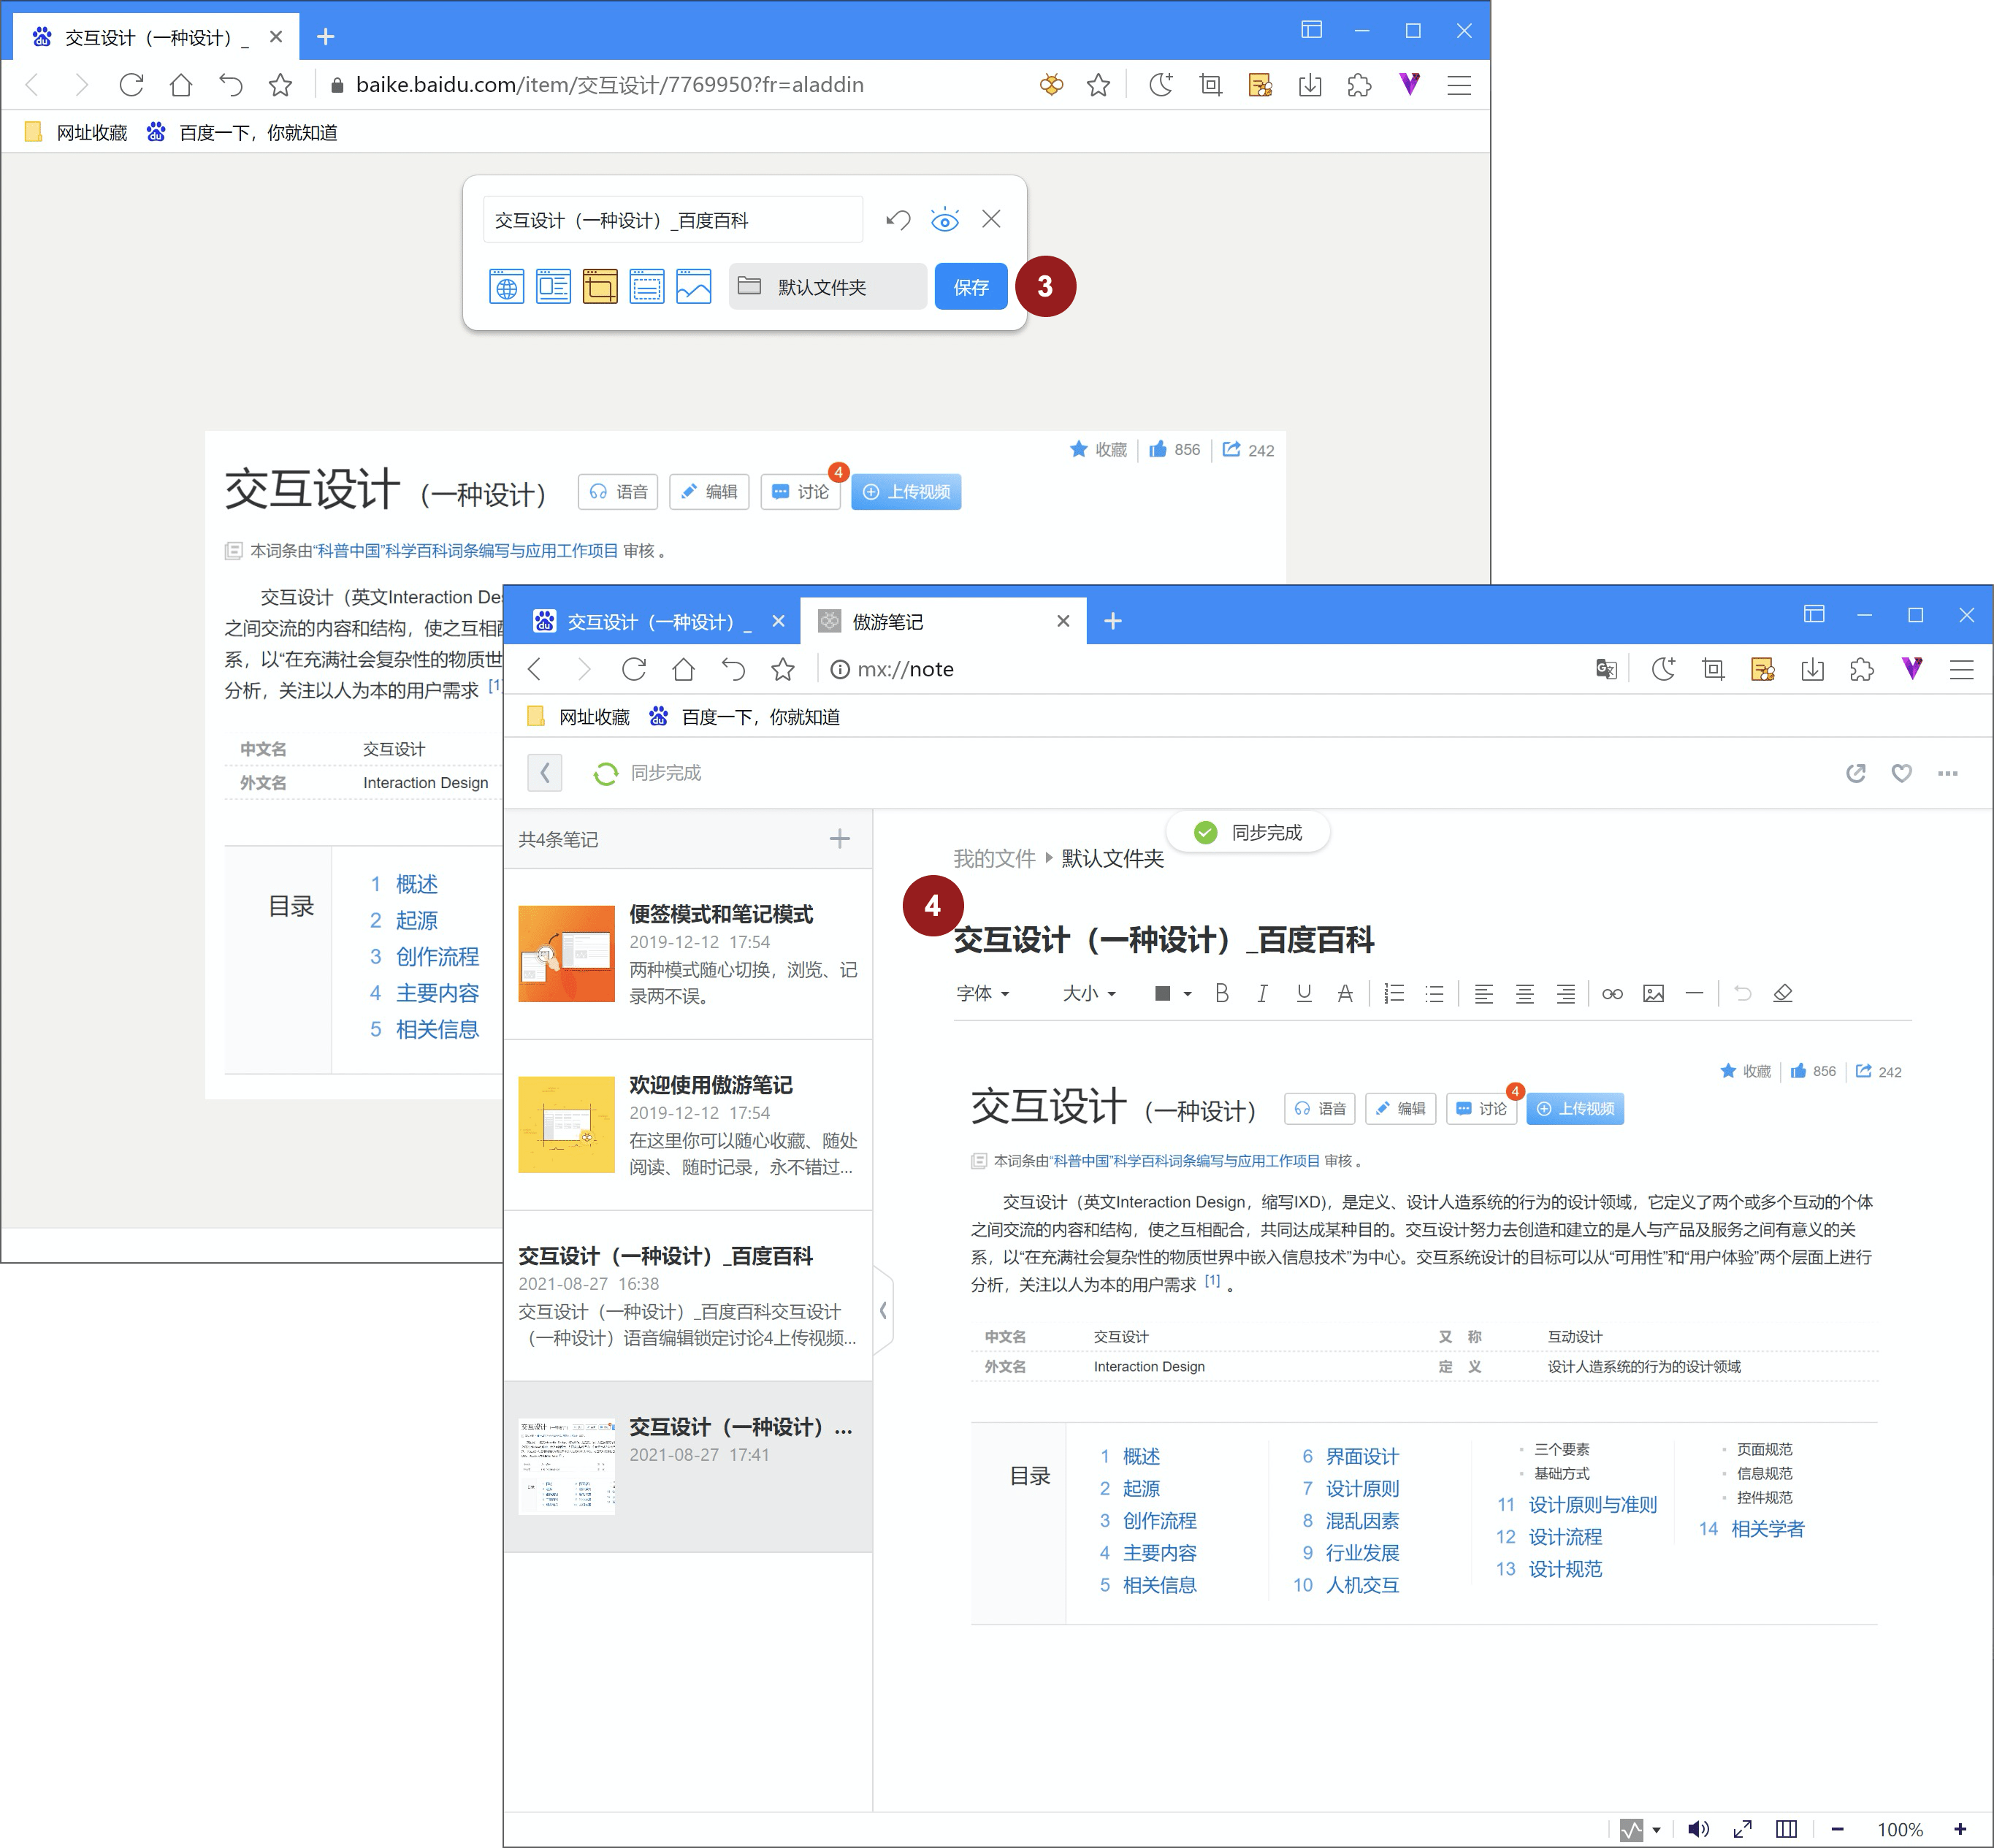Select the note dated 2021-08-27 16:38

coord(688,1297)
